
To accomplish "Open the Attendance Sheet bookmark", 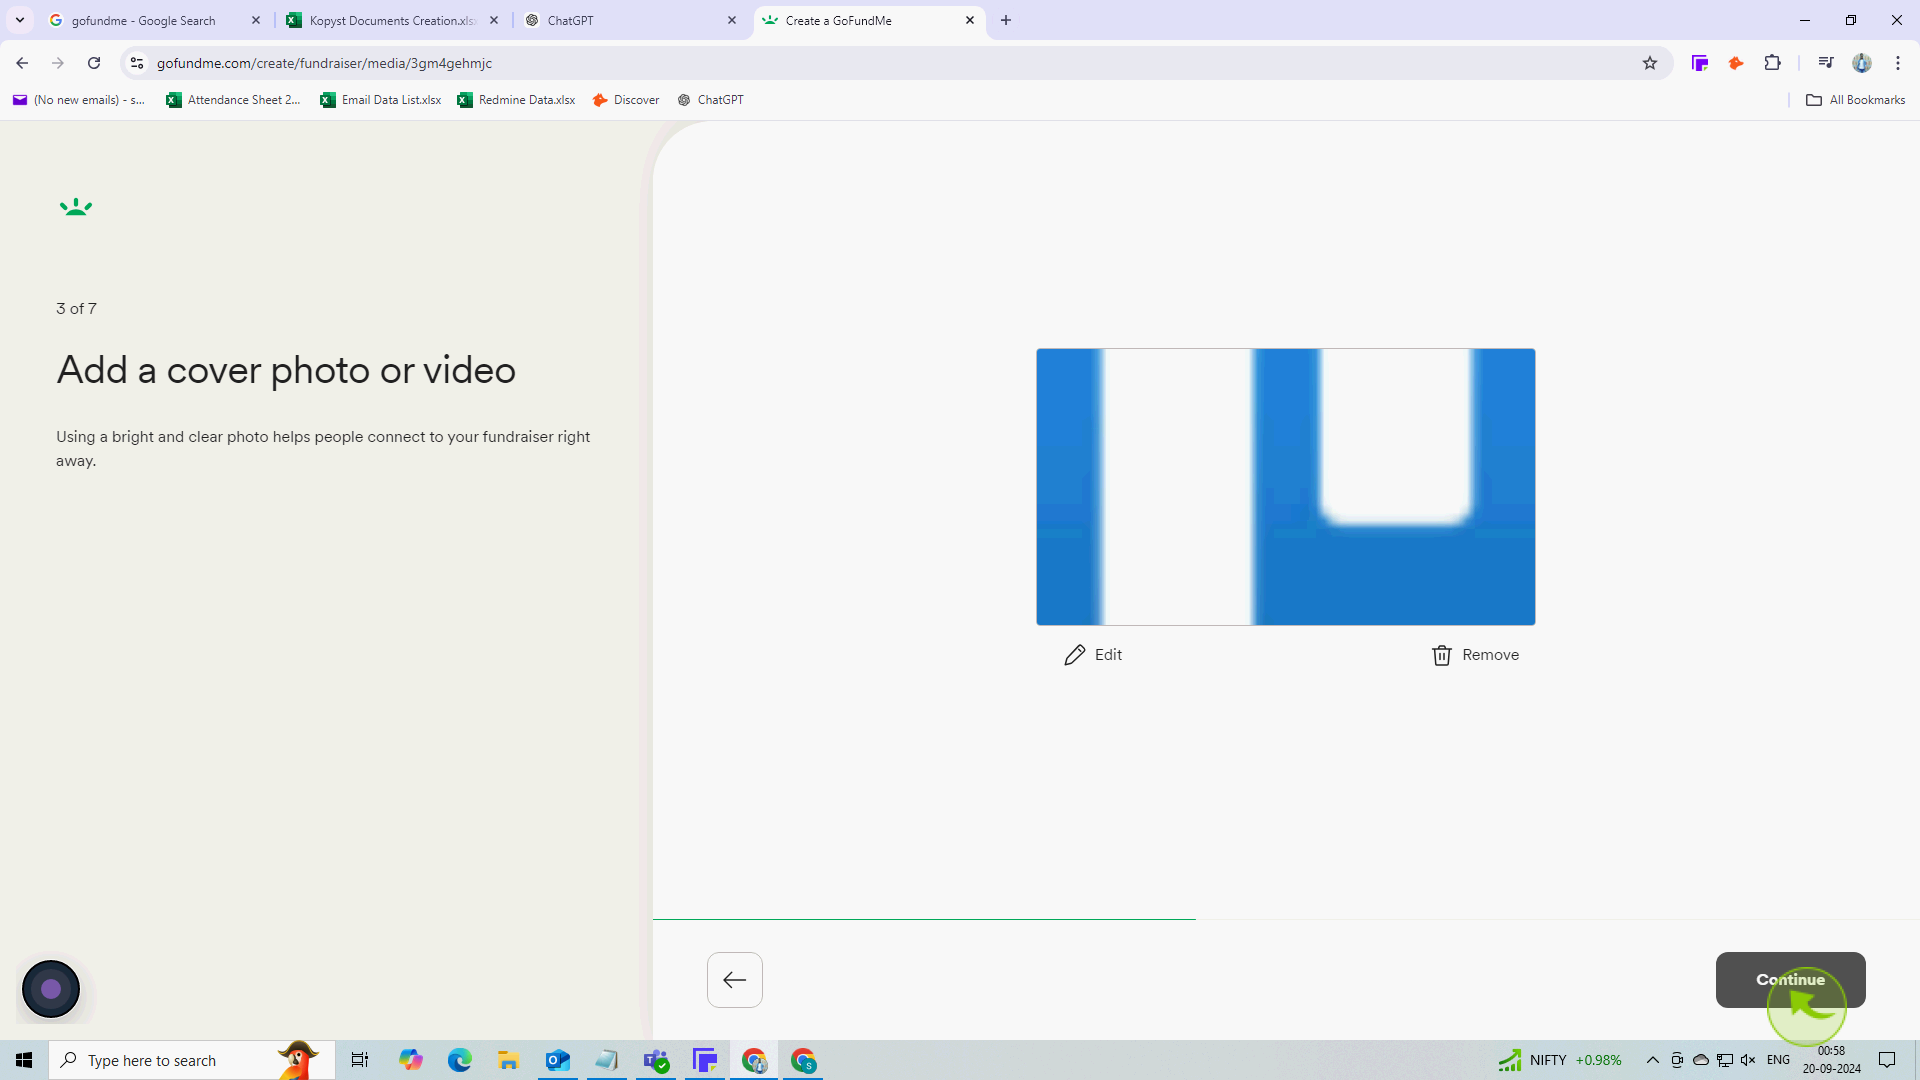I will click(x=233, y=100).
